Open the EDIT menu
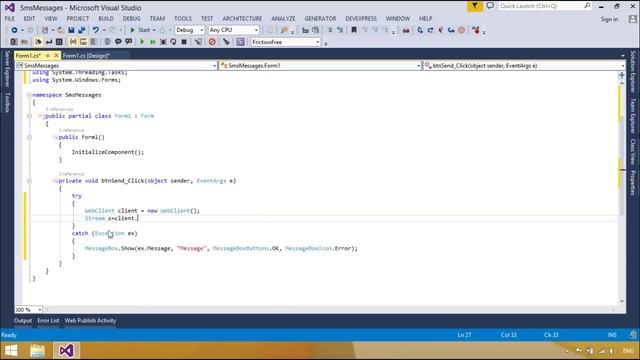Viewport: 640px width, 360px height. pos(29,19)
